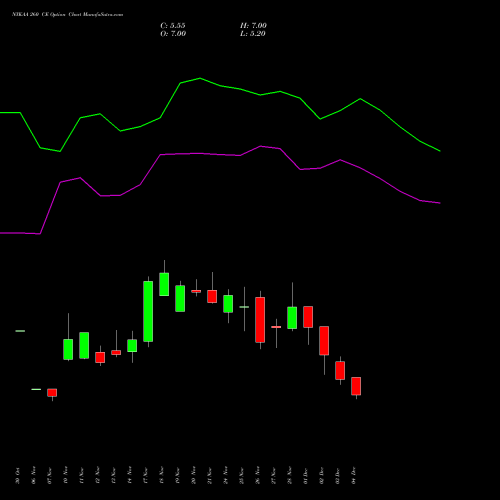
Task: Click the 06 Nov date label
Action: pos(34,476)
